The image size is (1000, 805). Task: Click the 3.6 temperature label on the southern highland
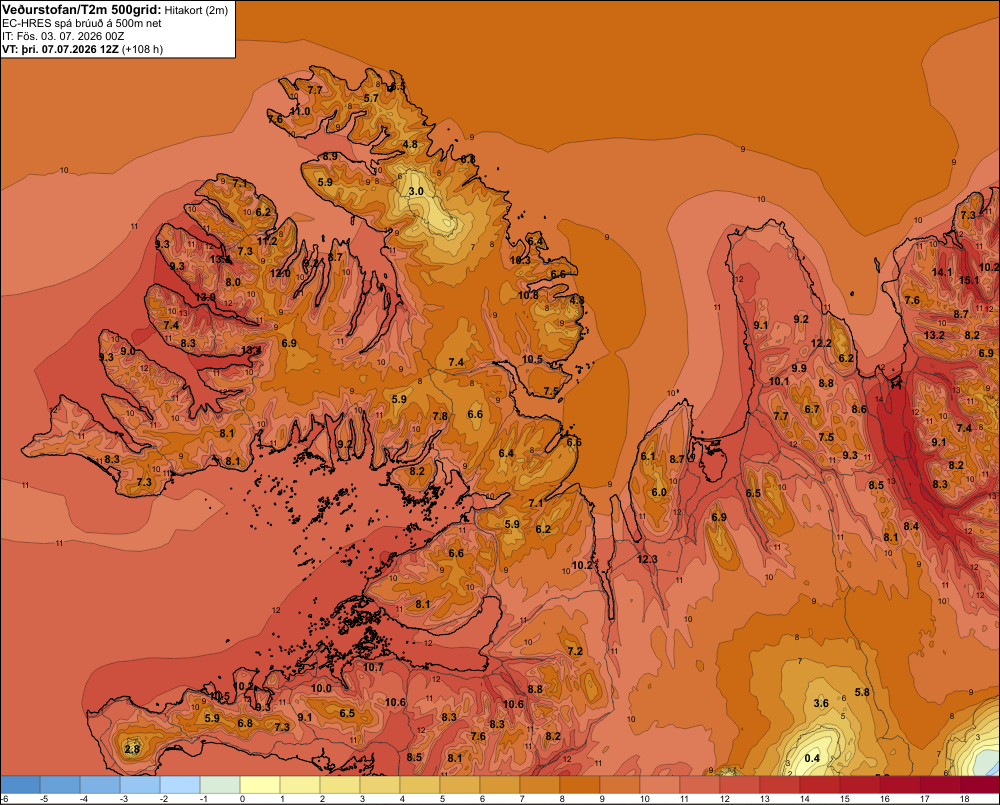coord(821,704)
